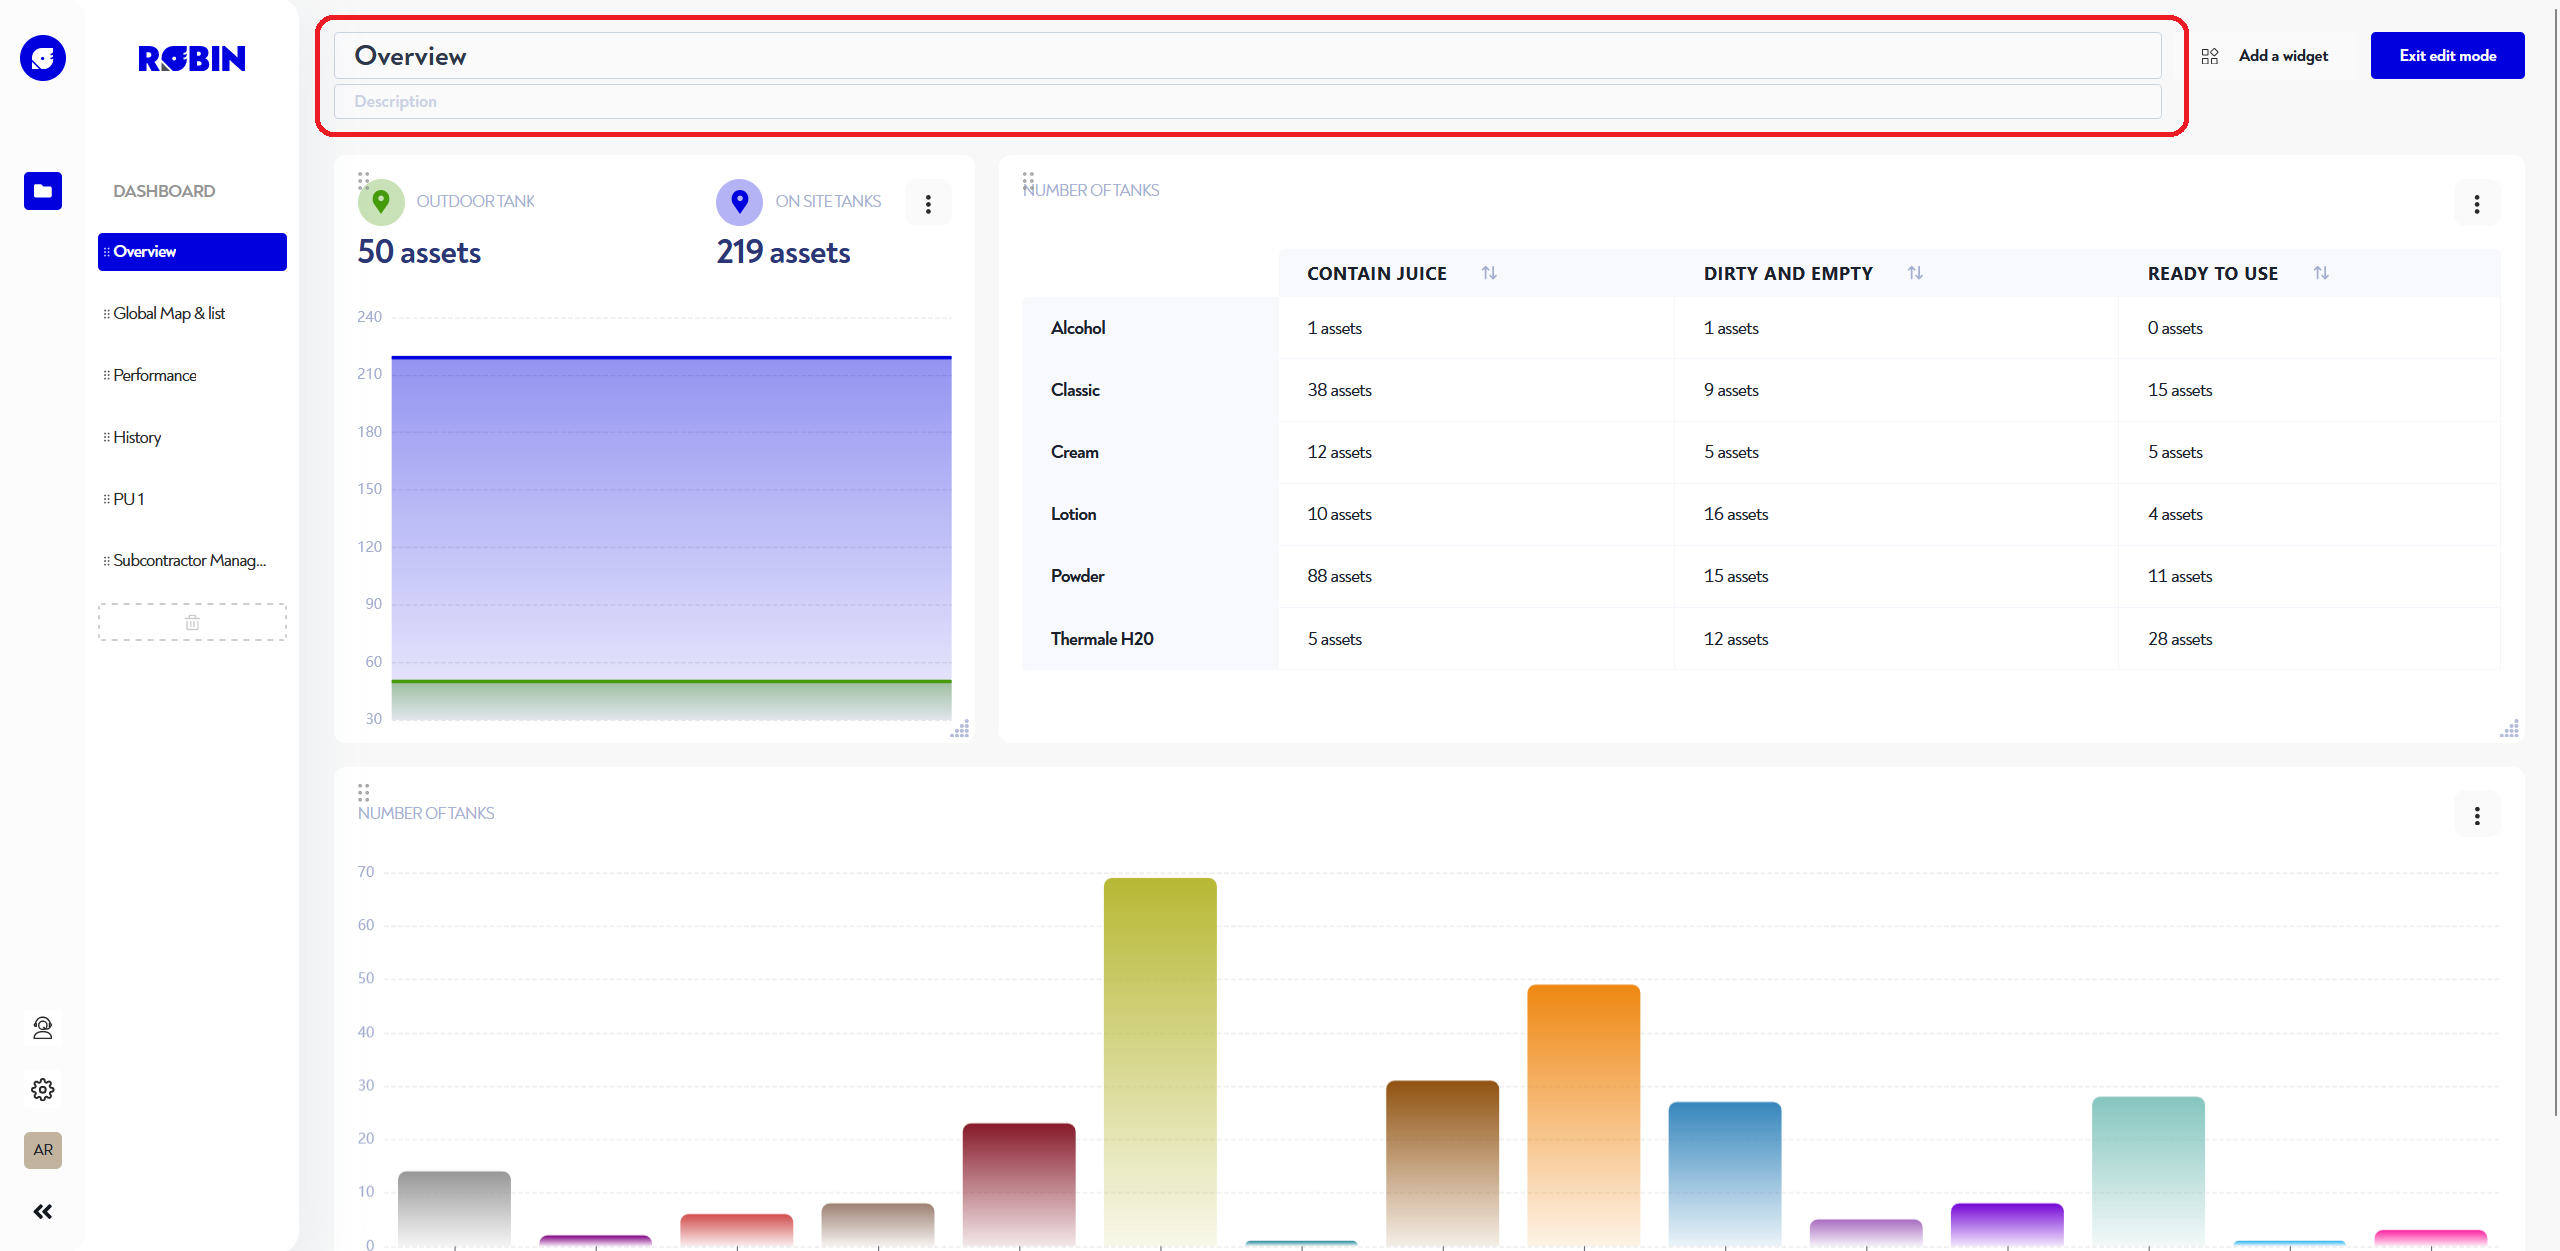Click the Cream row label

(1075, 452)
